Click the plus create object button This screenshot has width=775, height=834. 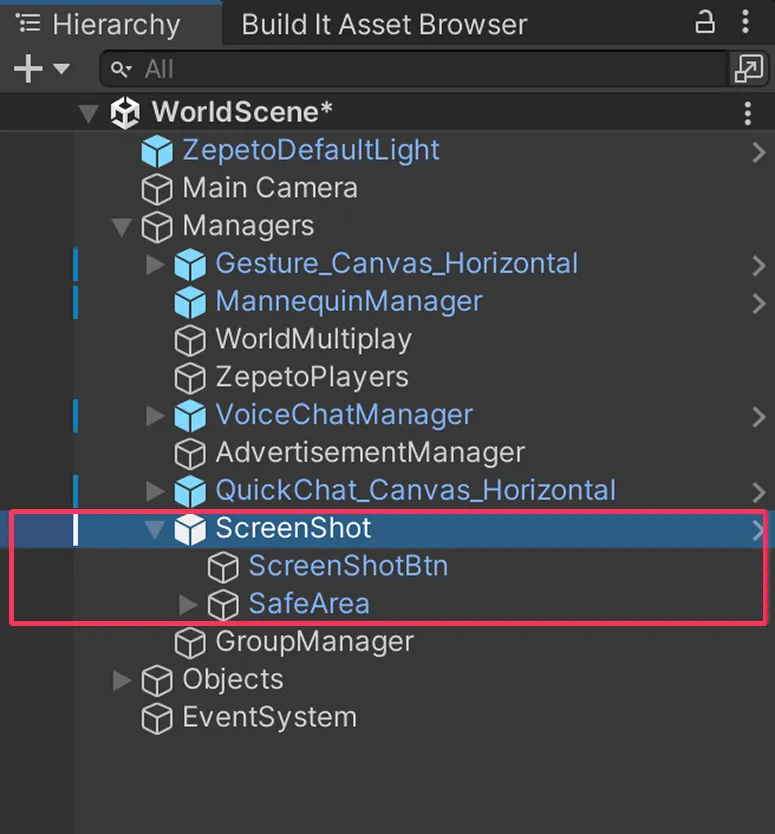28,69
